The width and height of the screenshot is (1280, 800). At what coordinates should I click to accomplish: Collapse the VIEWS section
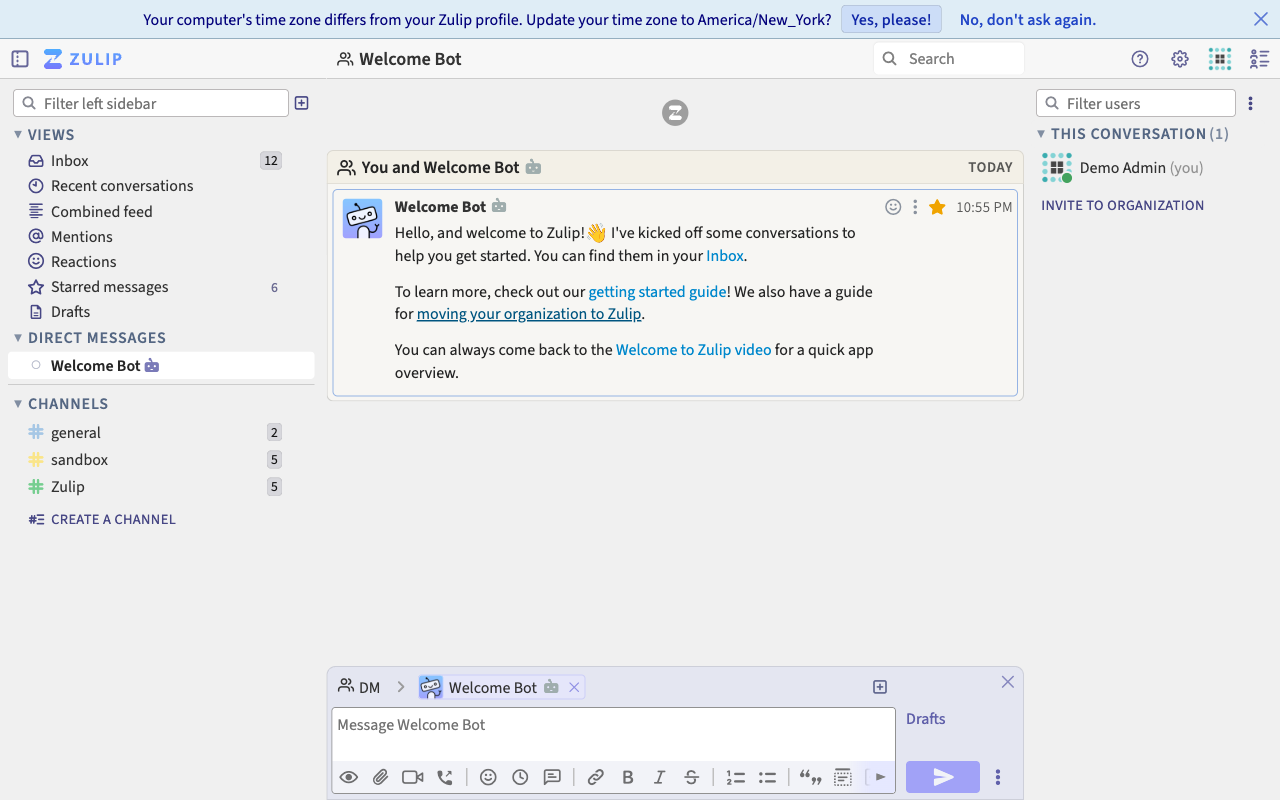pyautogui.click(x=18, y=135)
